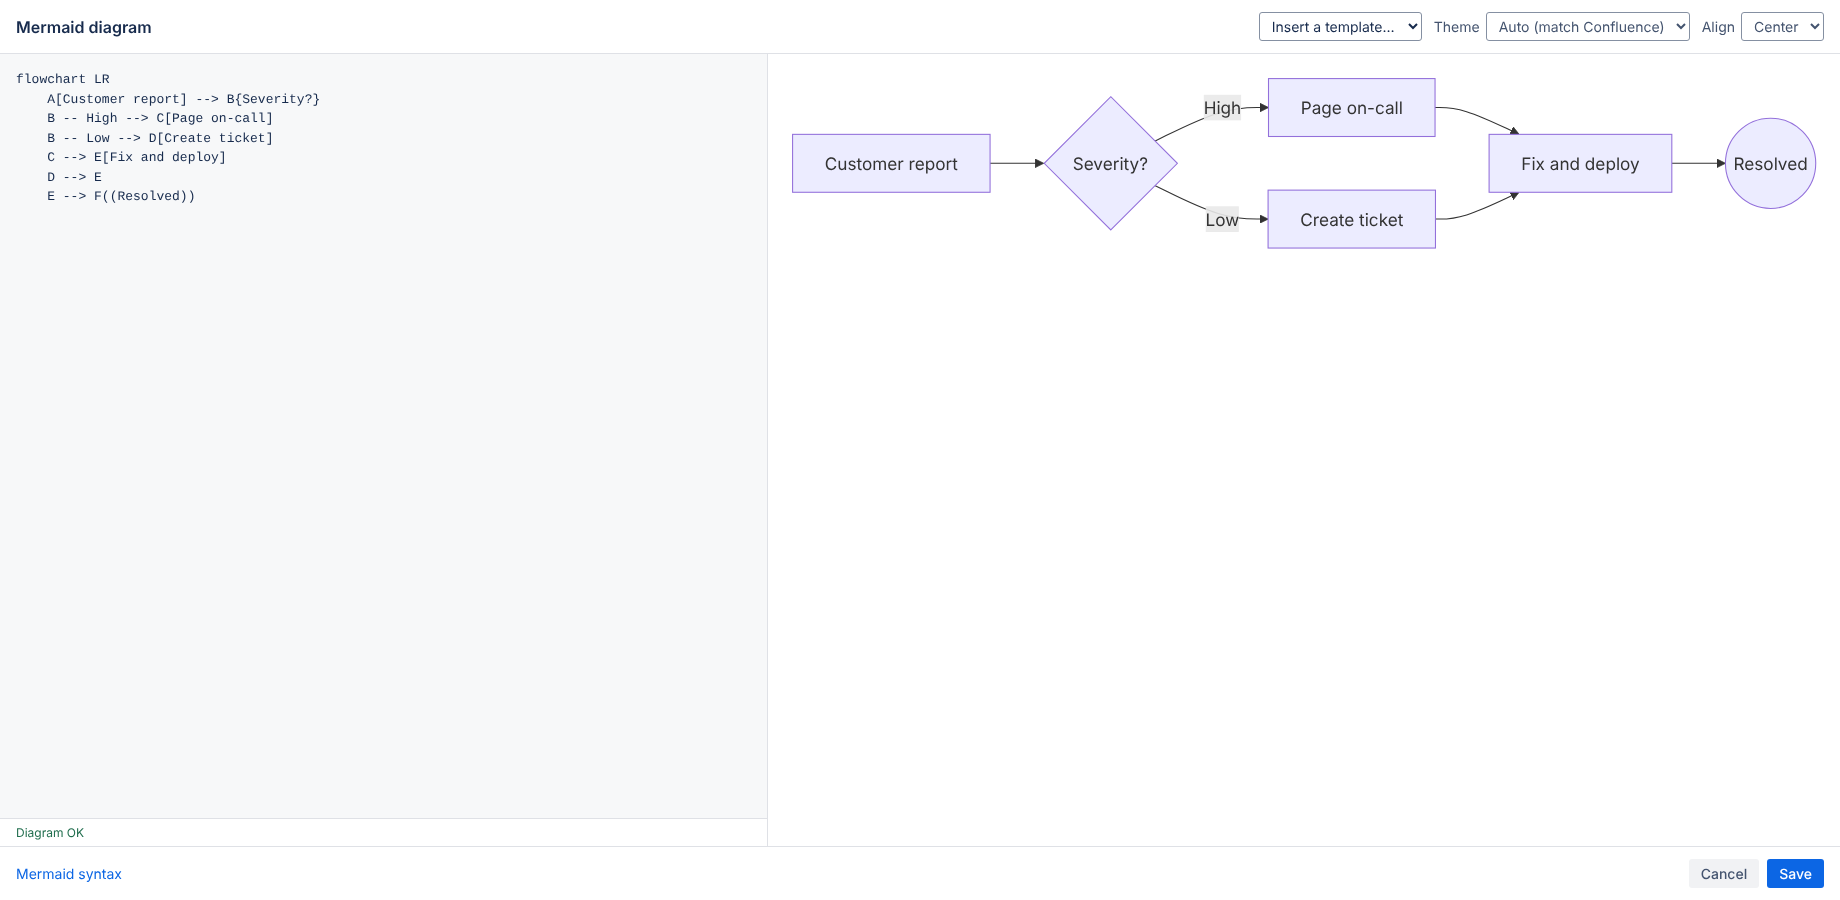Screen dimensions: 1840x900
Task: Open the Theme dropdown
Action: point(1588,27)
